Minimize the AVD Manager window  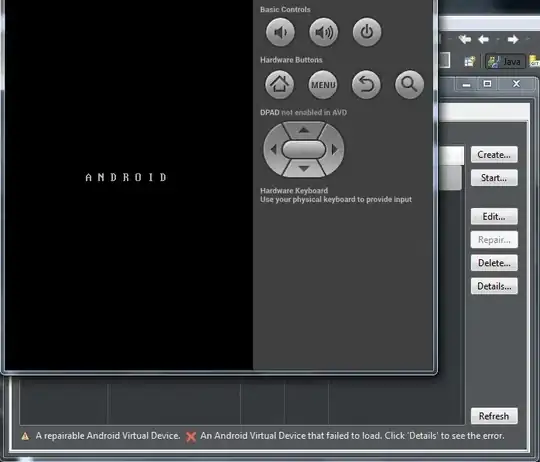[466, 84]
